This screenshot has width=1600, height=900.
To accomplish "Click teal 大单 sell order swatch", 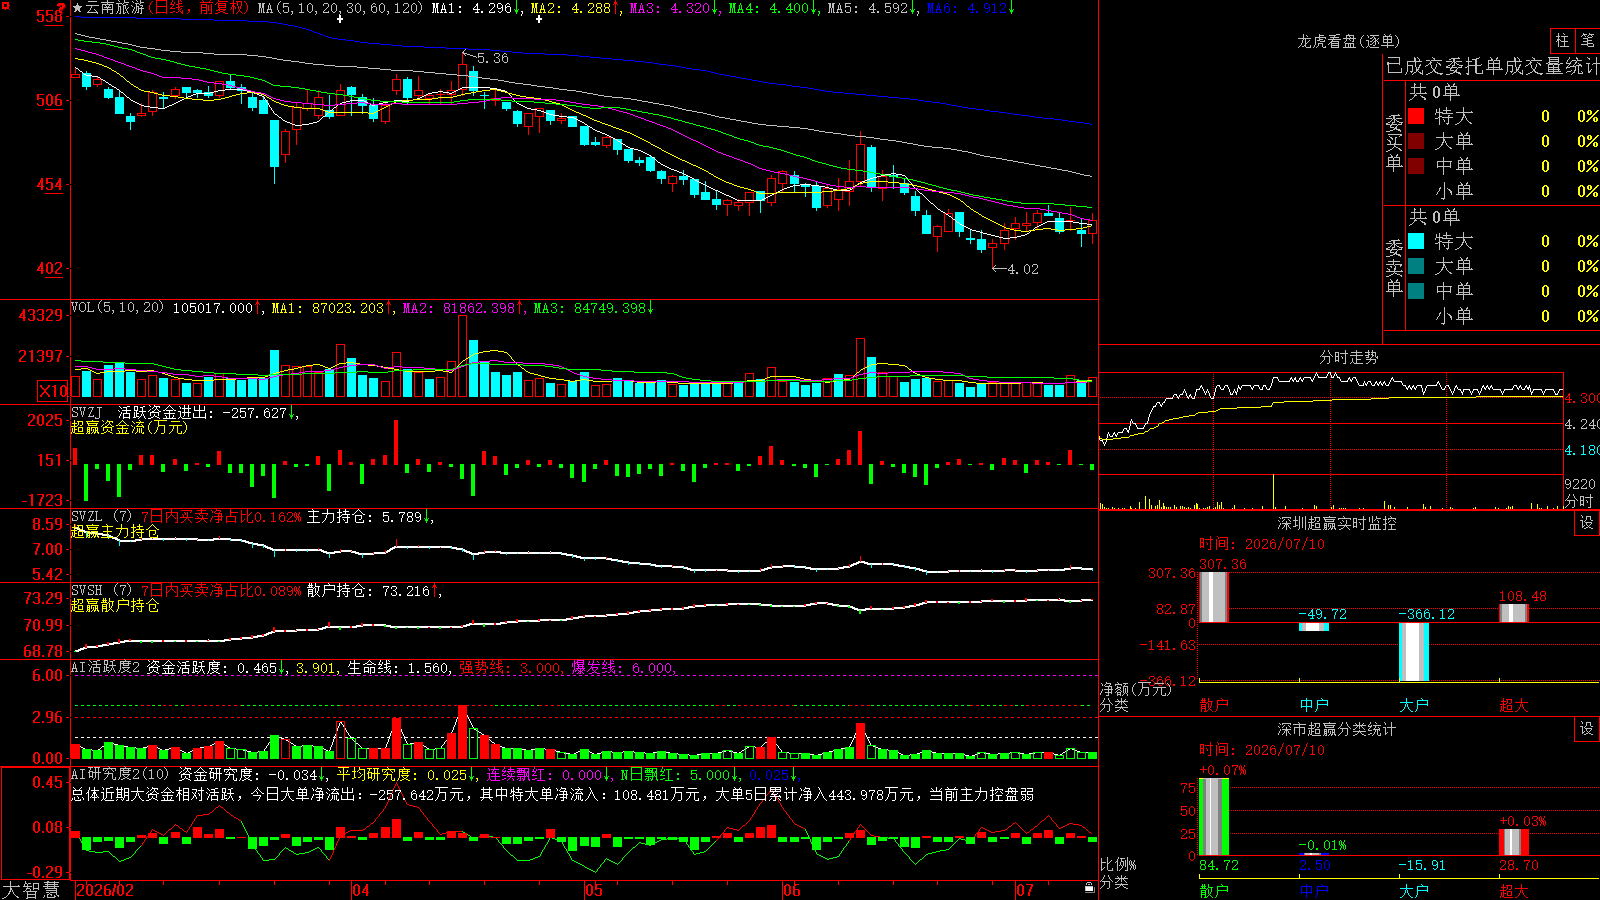I will [x=1416, y=266].
